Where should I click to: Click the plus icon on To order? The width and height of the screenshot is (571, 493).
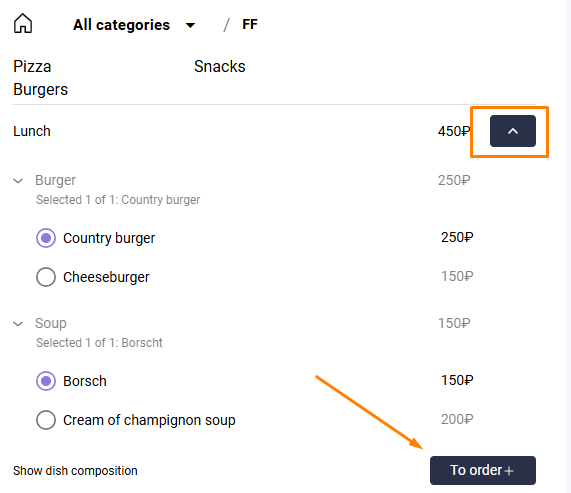point(509,471)
